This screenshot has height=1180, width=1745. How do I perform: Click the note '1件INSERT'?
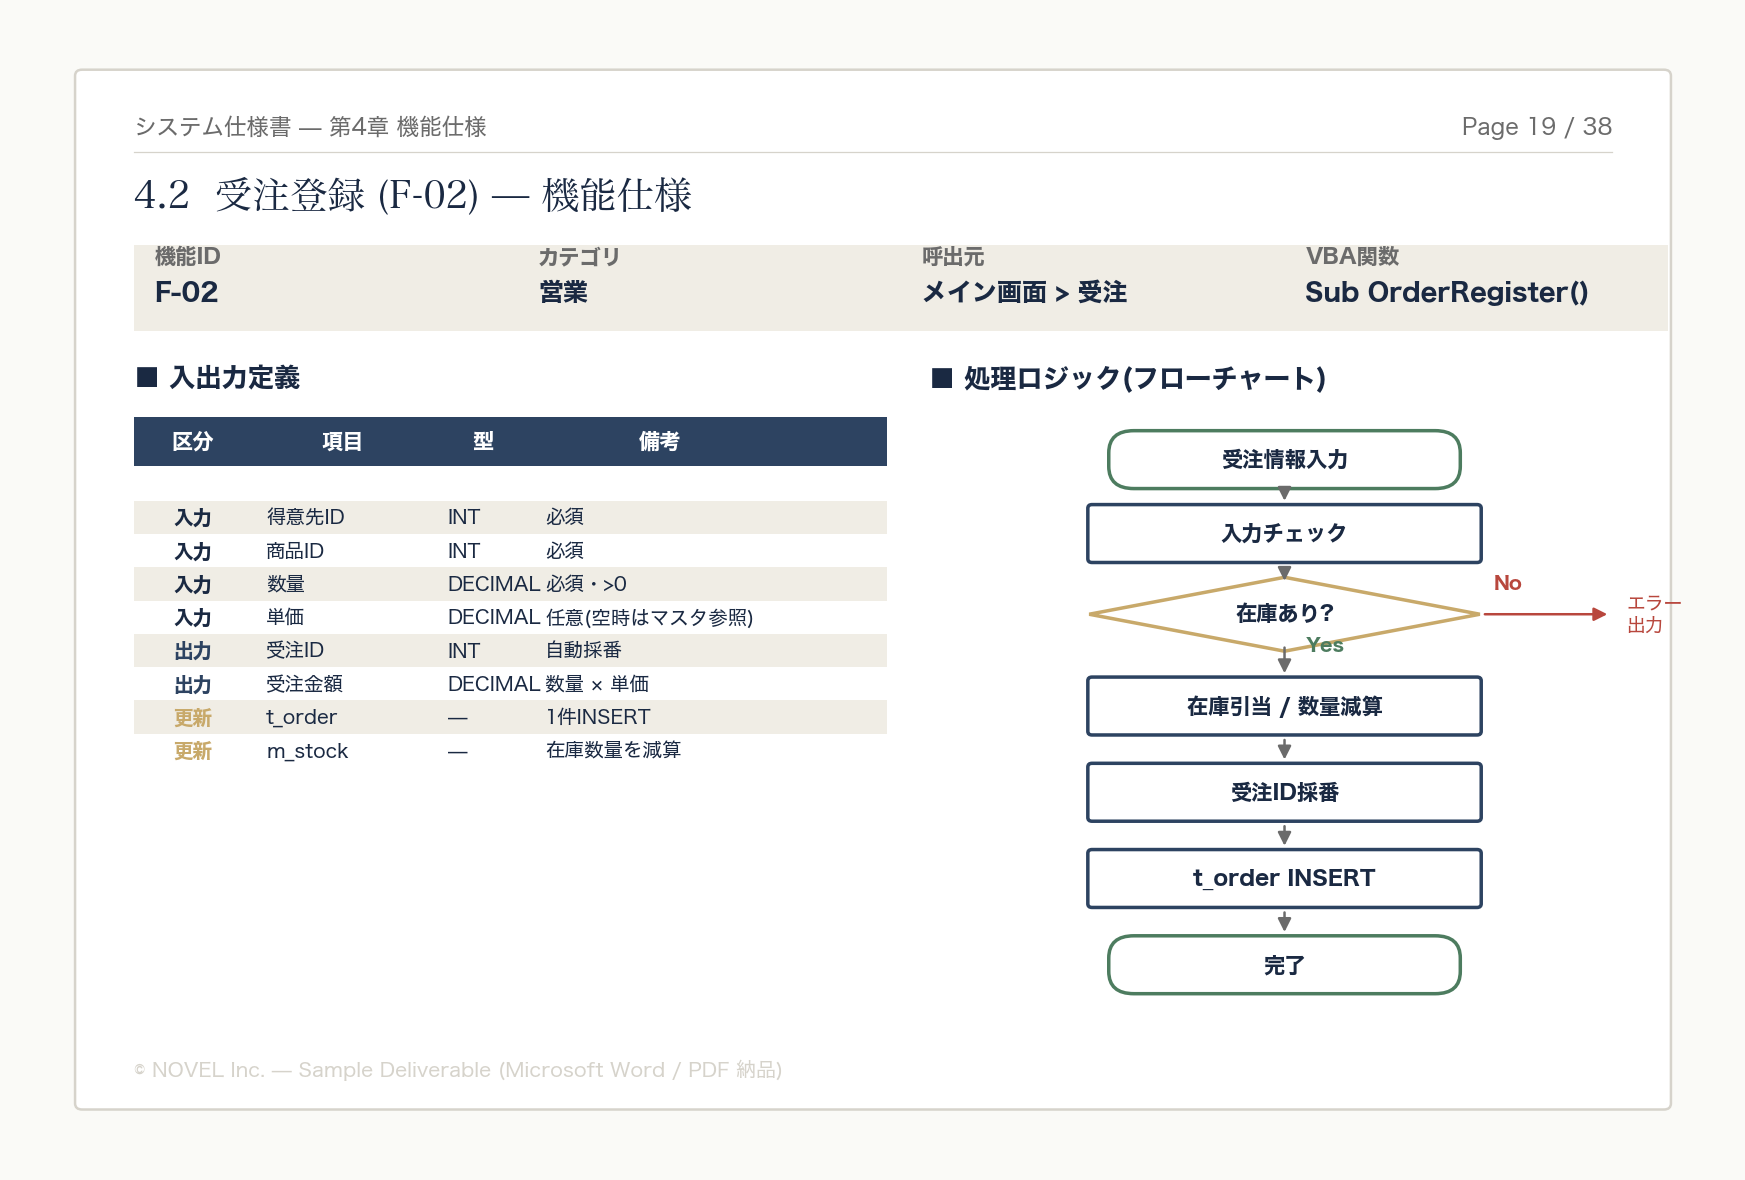tap(598, 717)
